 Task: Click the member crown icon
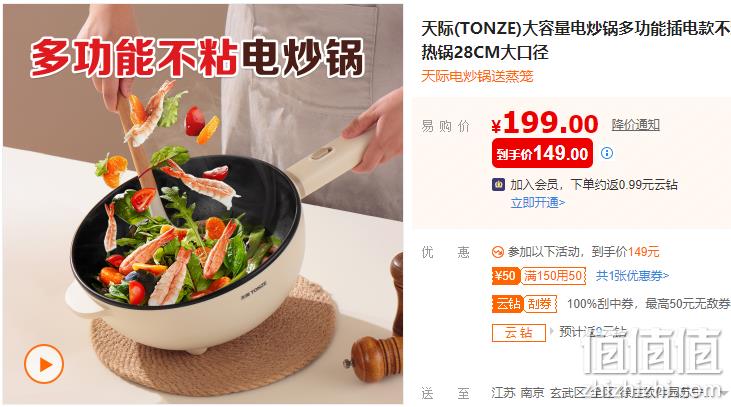[498, 185]
